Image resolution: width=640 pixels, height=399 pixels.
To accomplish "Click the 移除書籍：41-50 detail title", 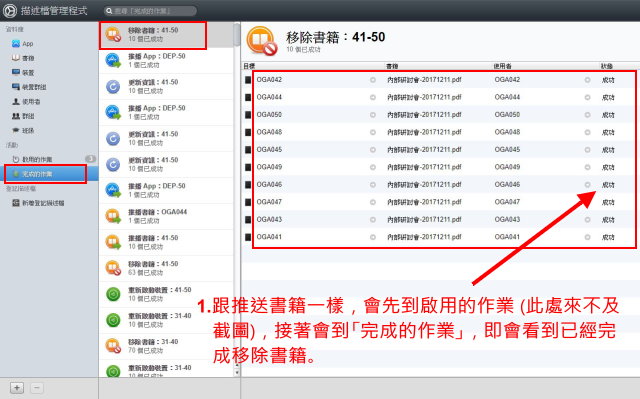I will click(336, 37).
